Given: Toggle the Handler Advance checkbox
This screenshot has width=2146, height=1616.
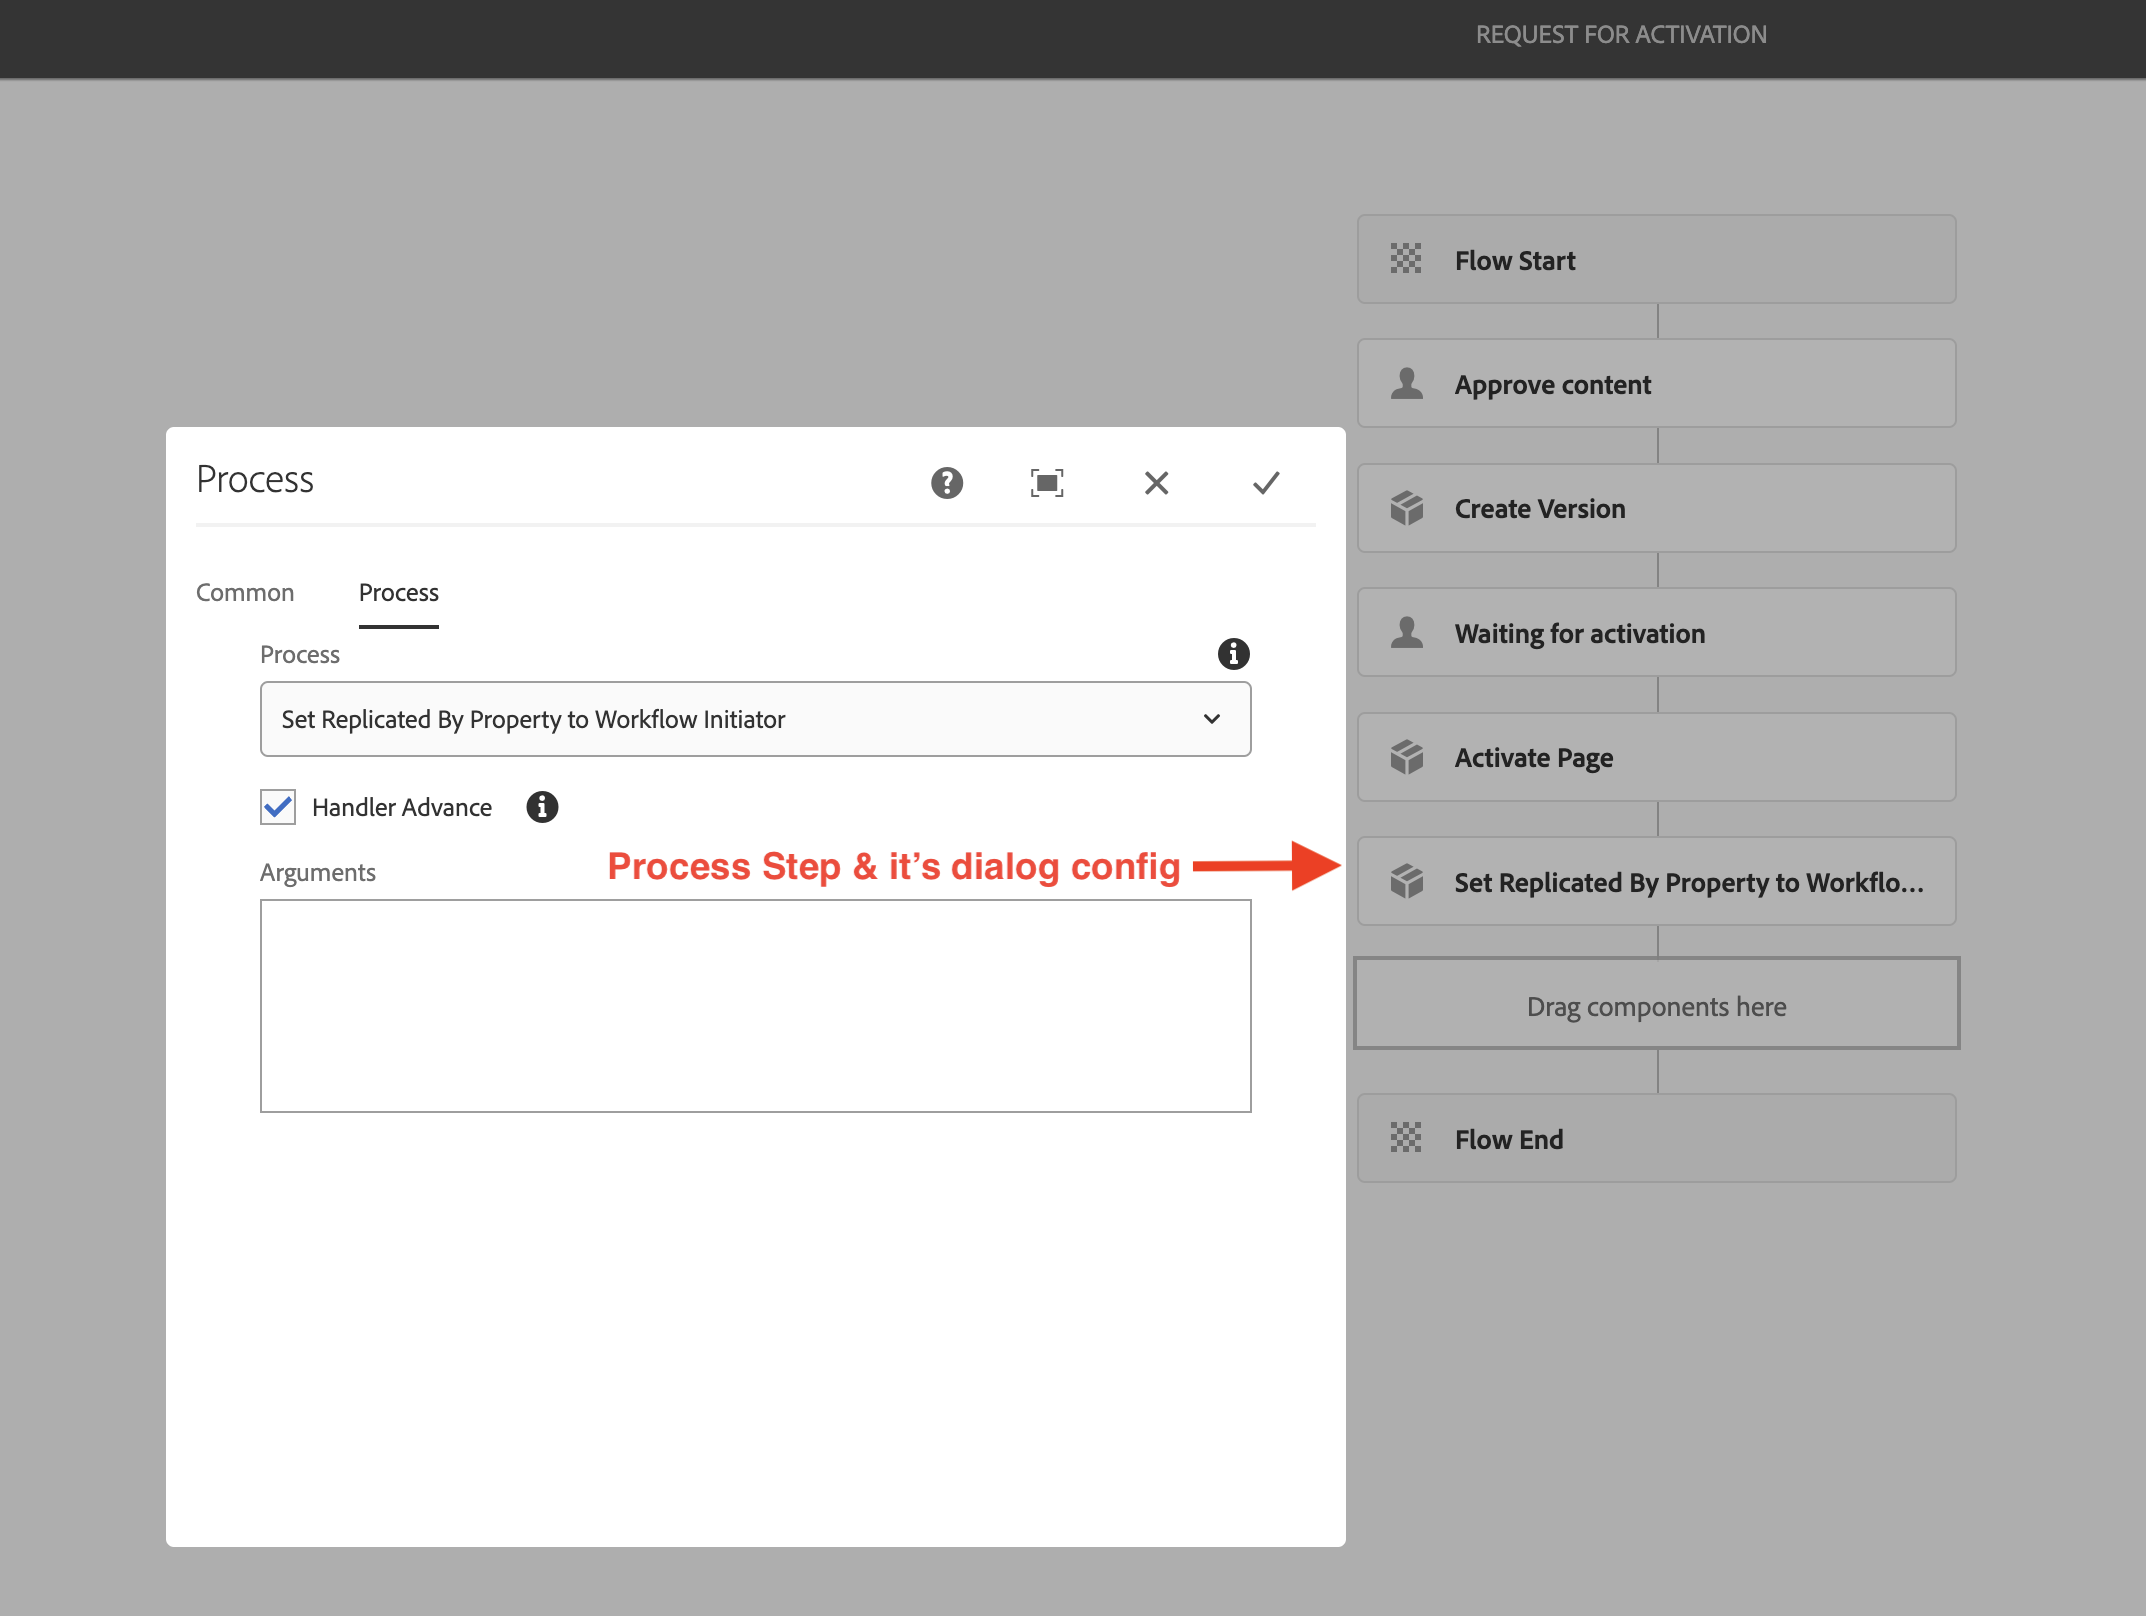Looking at the screenshot, I should 278,807.
